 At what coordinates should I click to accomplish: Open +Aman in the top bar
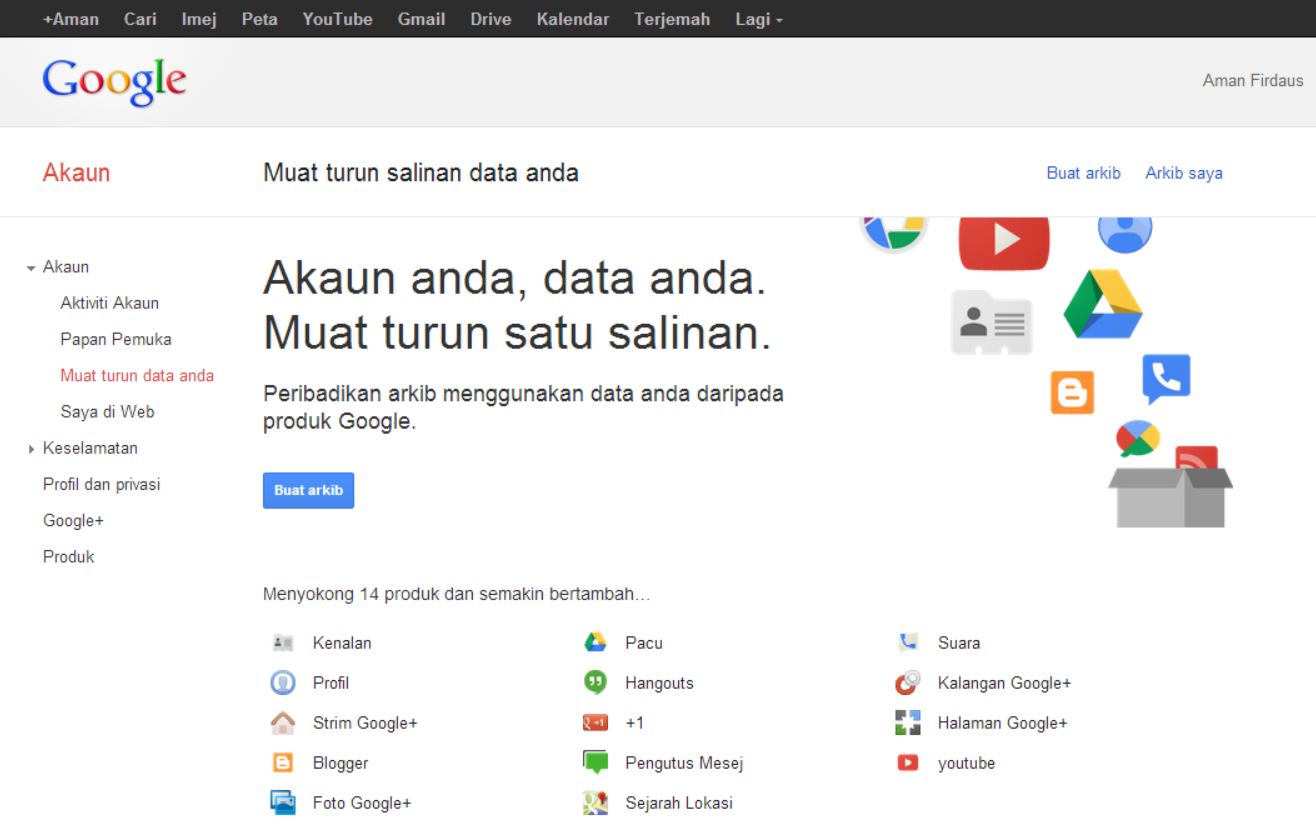tap(71, 19)
